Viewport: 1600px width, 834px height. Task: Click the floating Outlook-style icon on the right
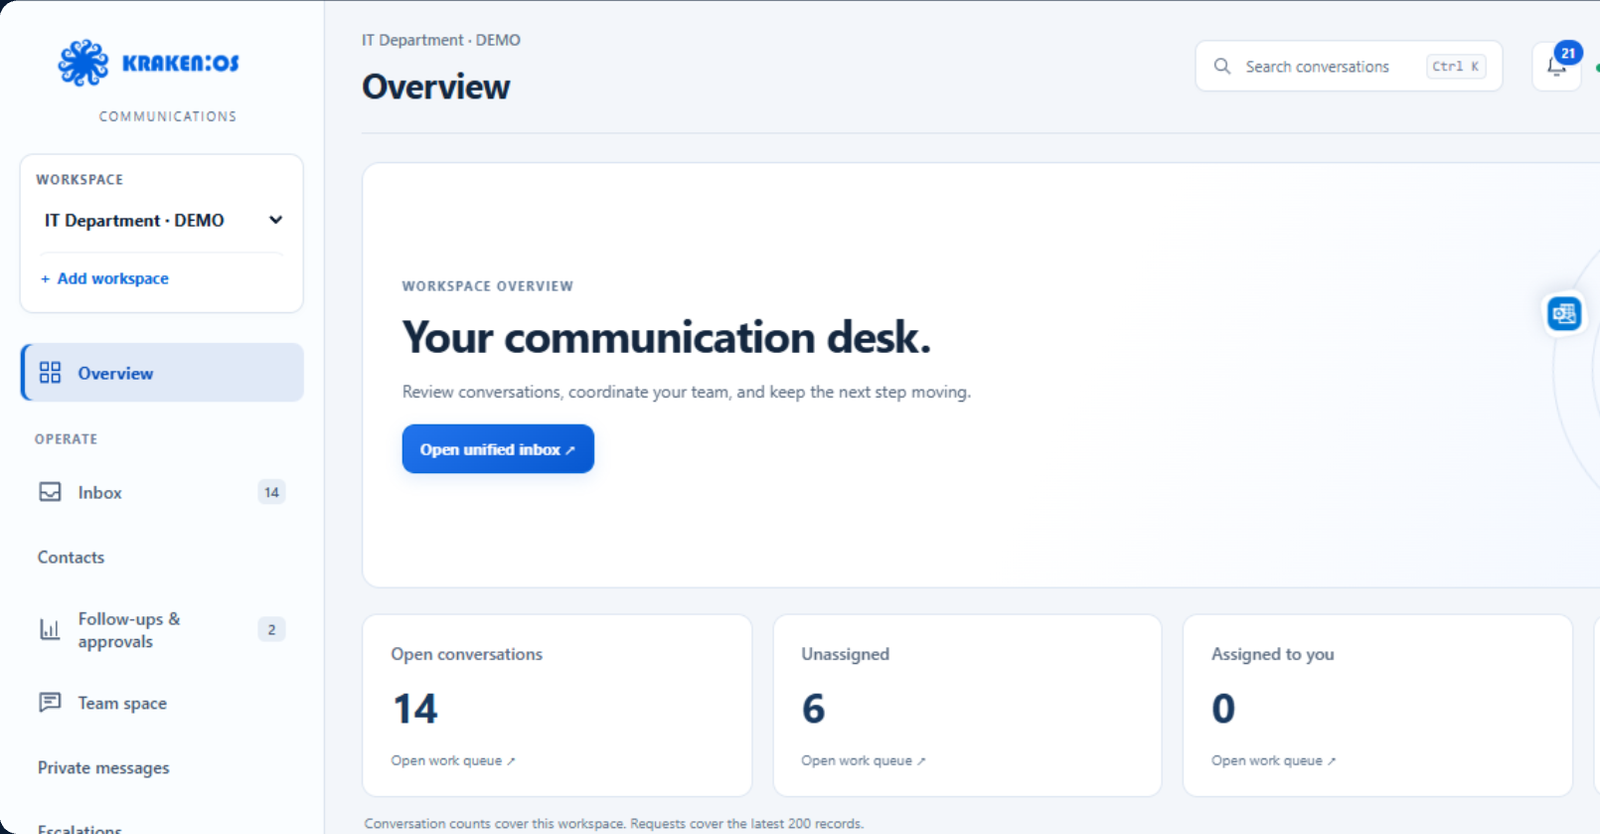(1564, 314)
